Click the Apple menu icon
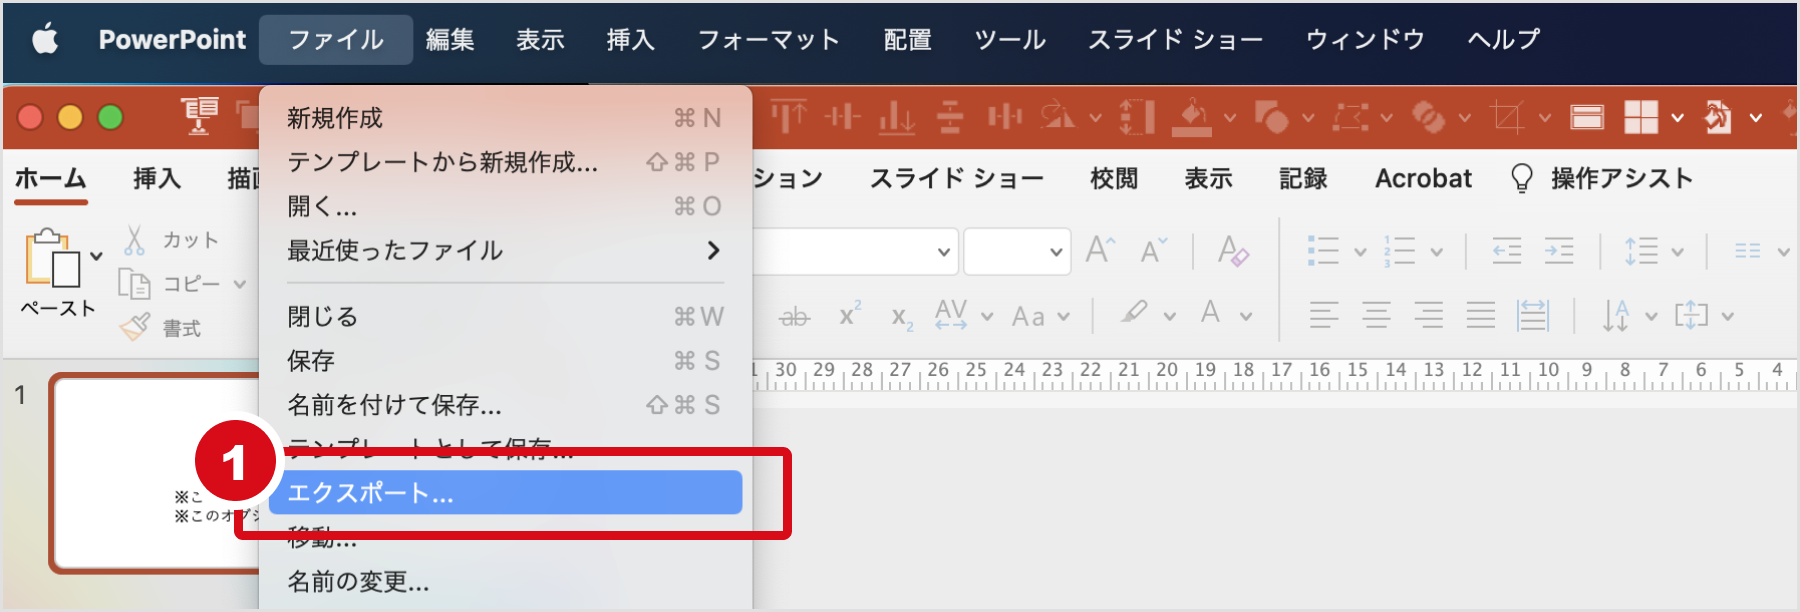The height and width of the screenshot is (612, 1800). pos(45,40)
